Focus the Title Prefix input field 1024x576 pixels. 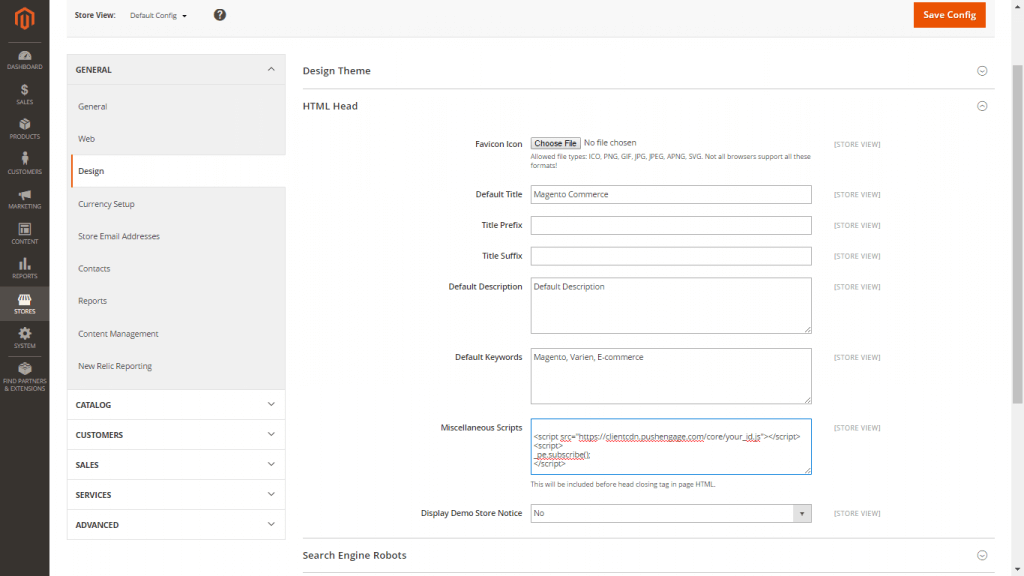[671, 225]
